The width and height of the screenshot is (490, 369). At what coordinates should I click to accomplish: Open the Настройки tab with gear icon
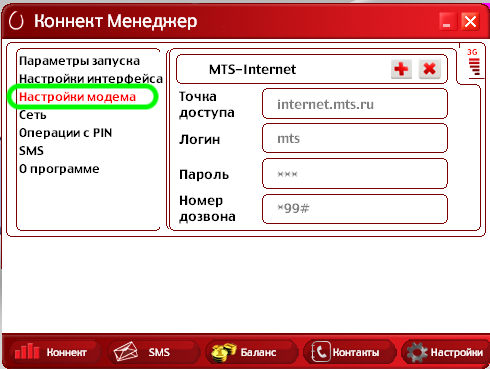(446, 352)
